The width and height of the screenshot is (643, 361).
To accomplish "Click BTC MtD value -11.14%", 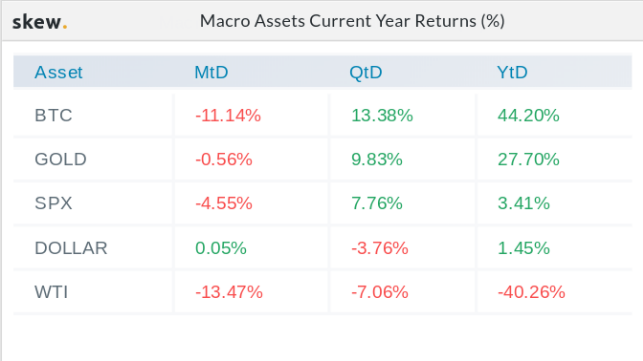I will pyautogui.click(x=228, y=115).
